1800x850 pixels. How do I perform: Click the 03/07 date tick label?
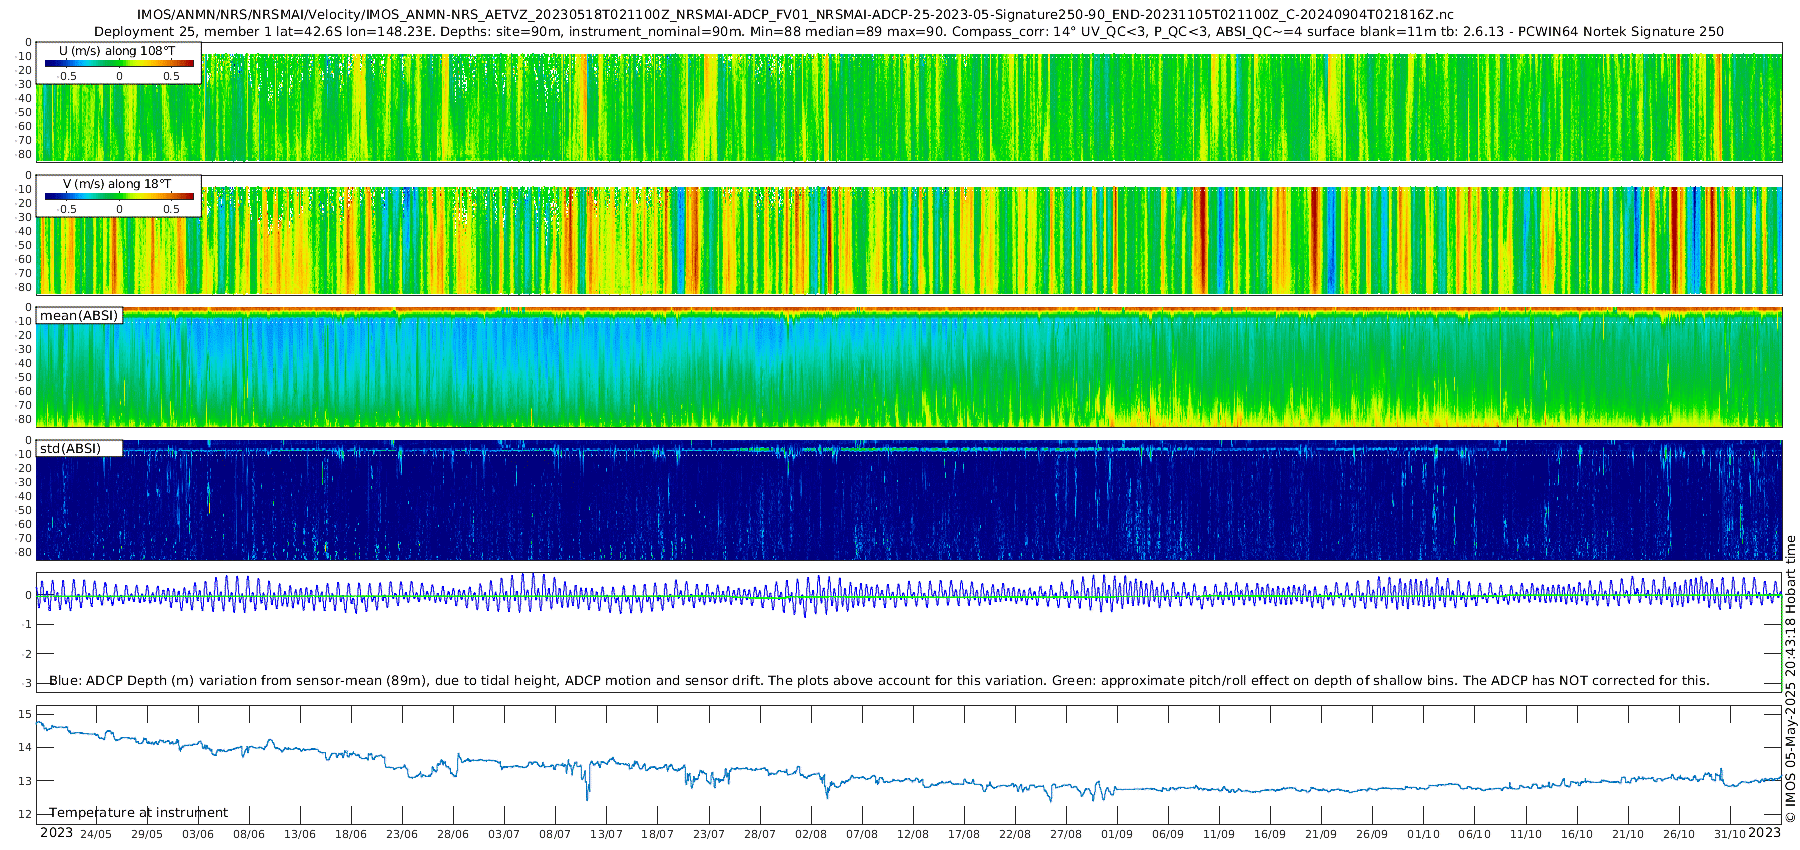(504, 834)
